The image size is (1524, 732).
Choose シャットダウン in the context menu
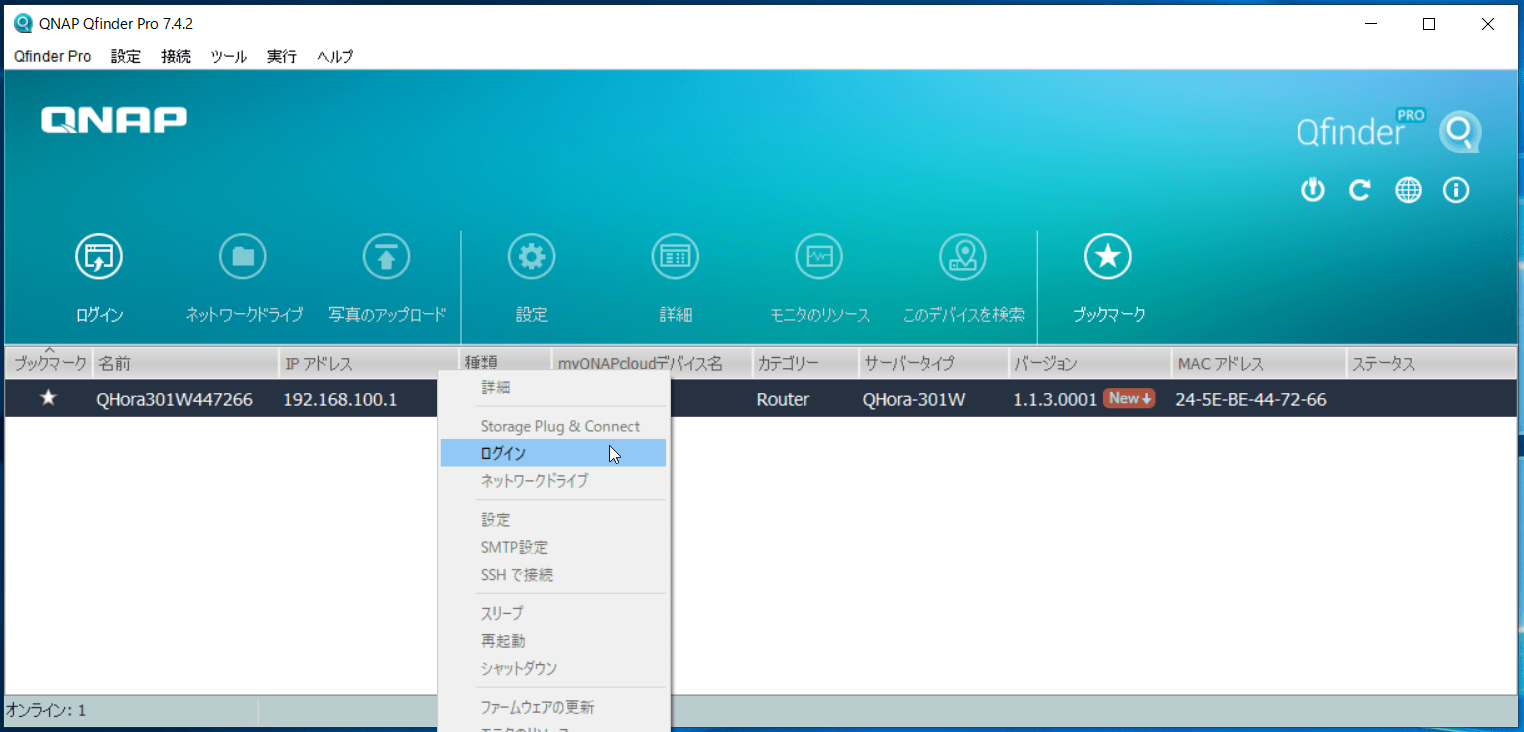(x=554, y=668)
